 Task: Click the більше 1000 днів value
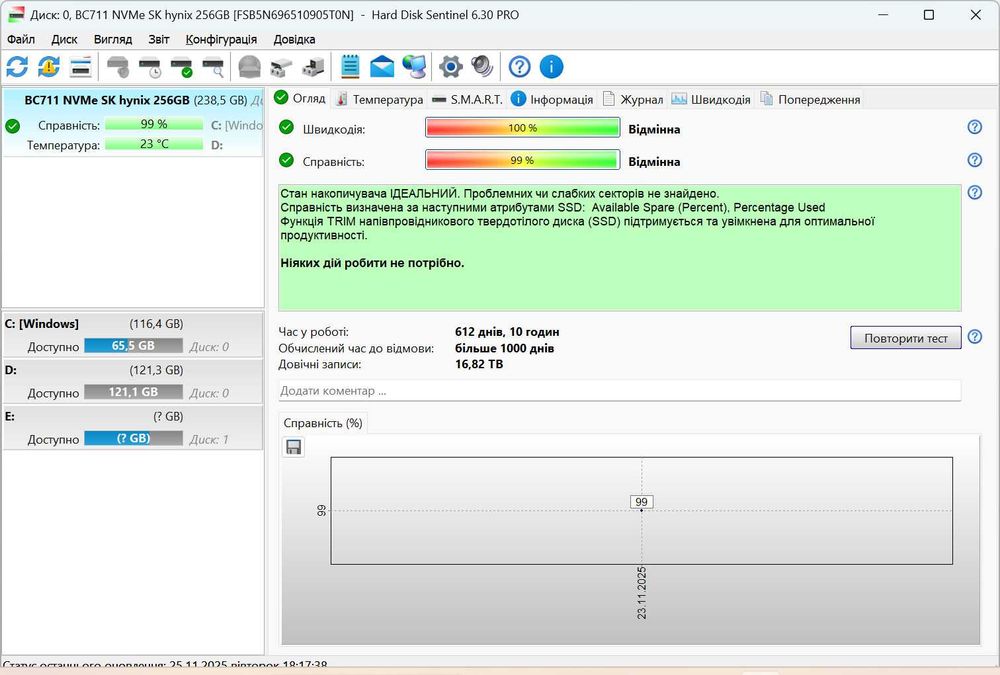[x=504, y=348]
